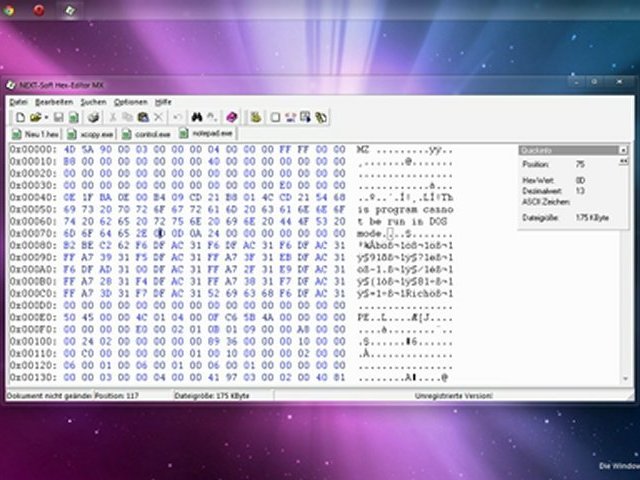Click the New document icon

20,117
